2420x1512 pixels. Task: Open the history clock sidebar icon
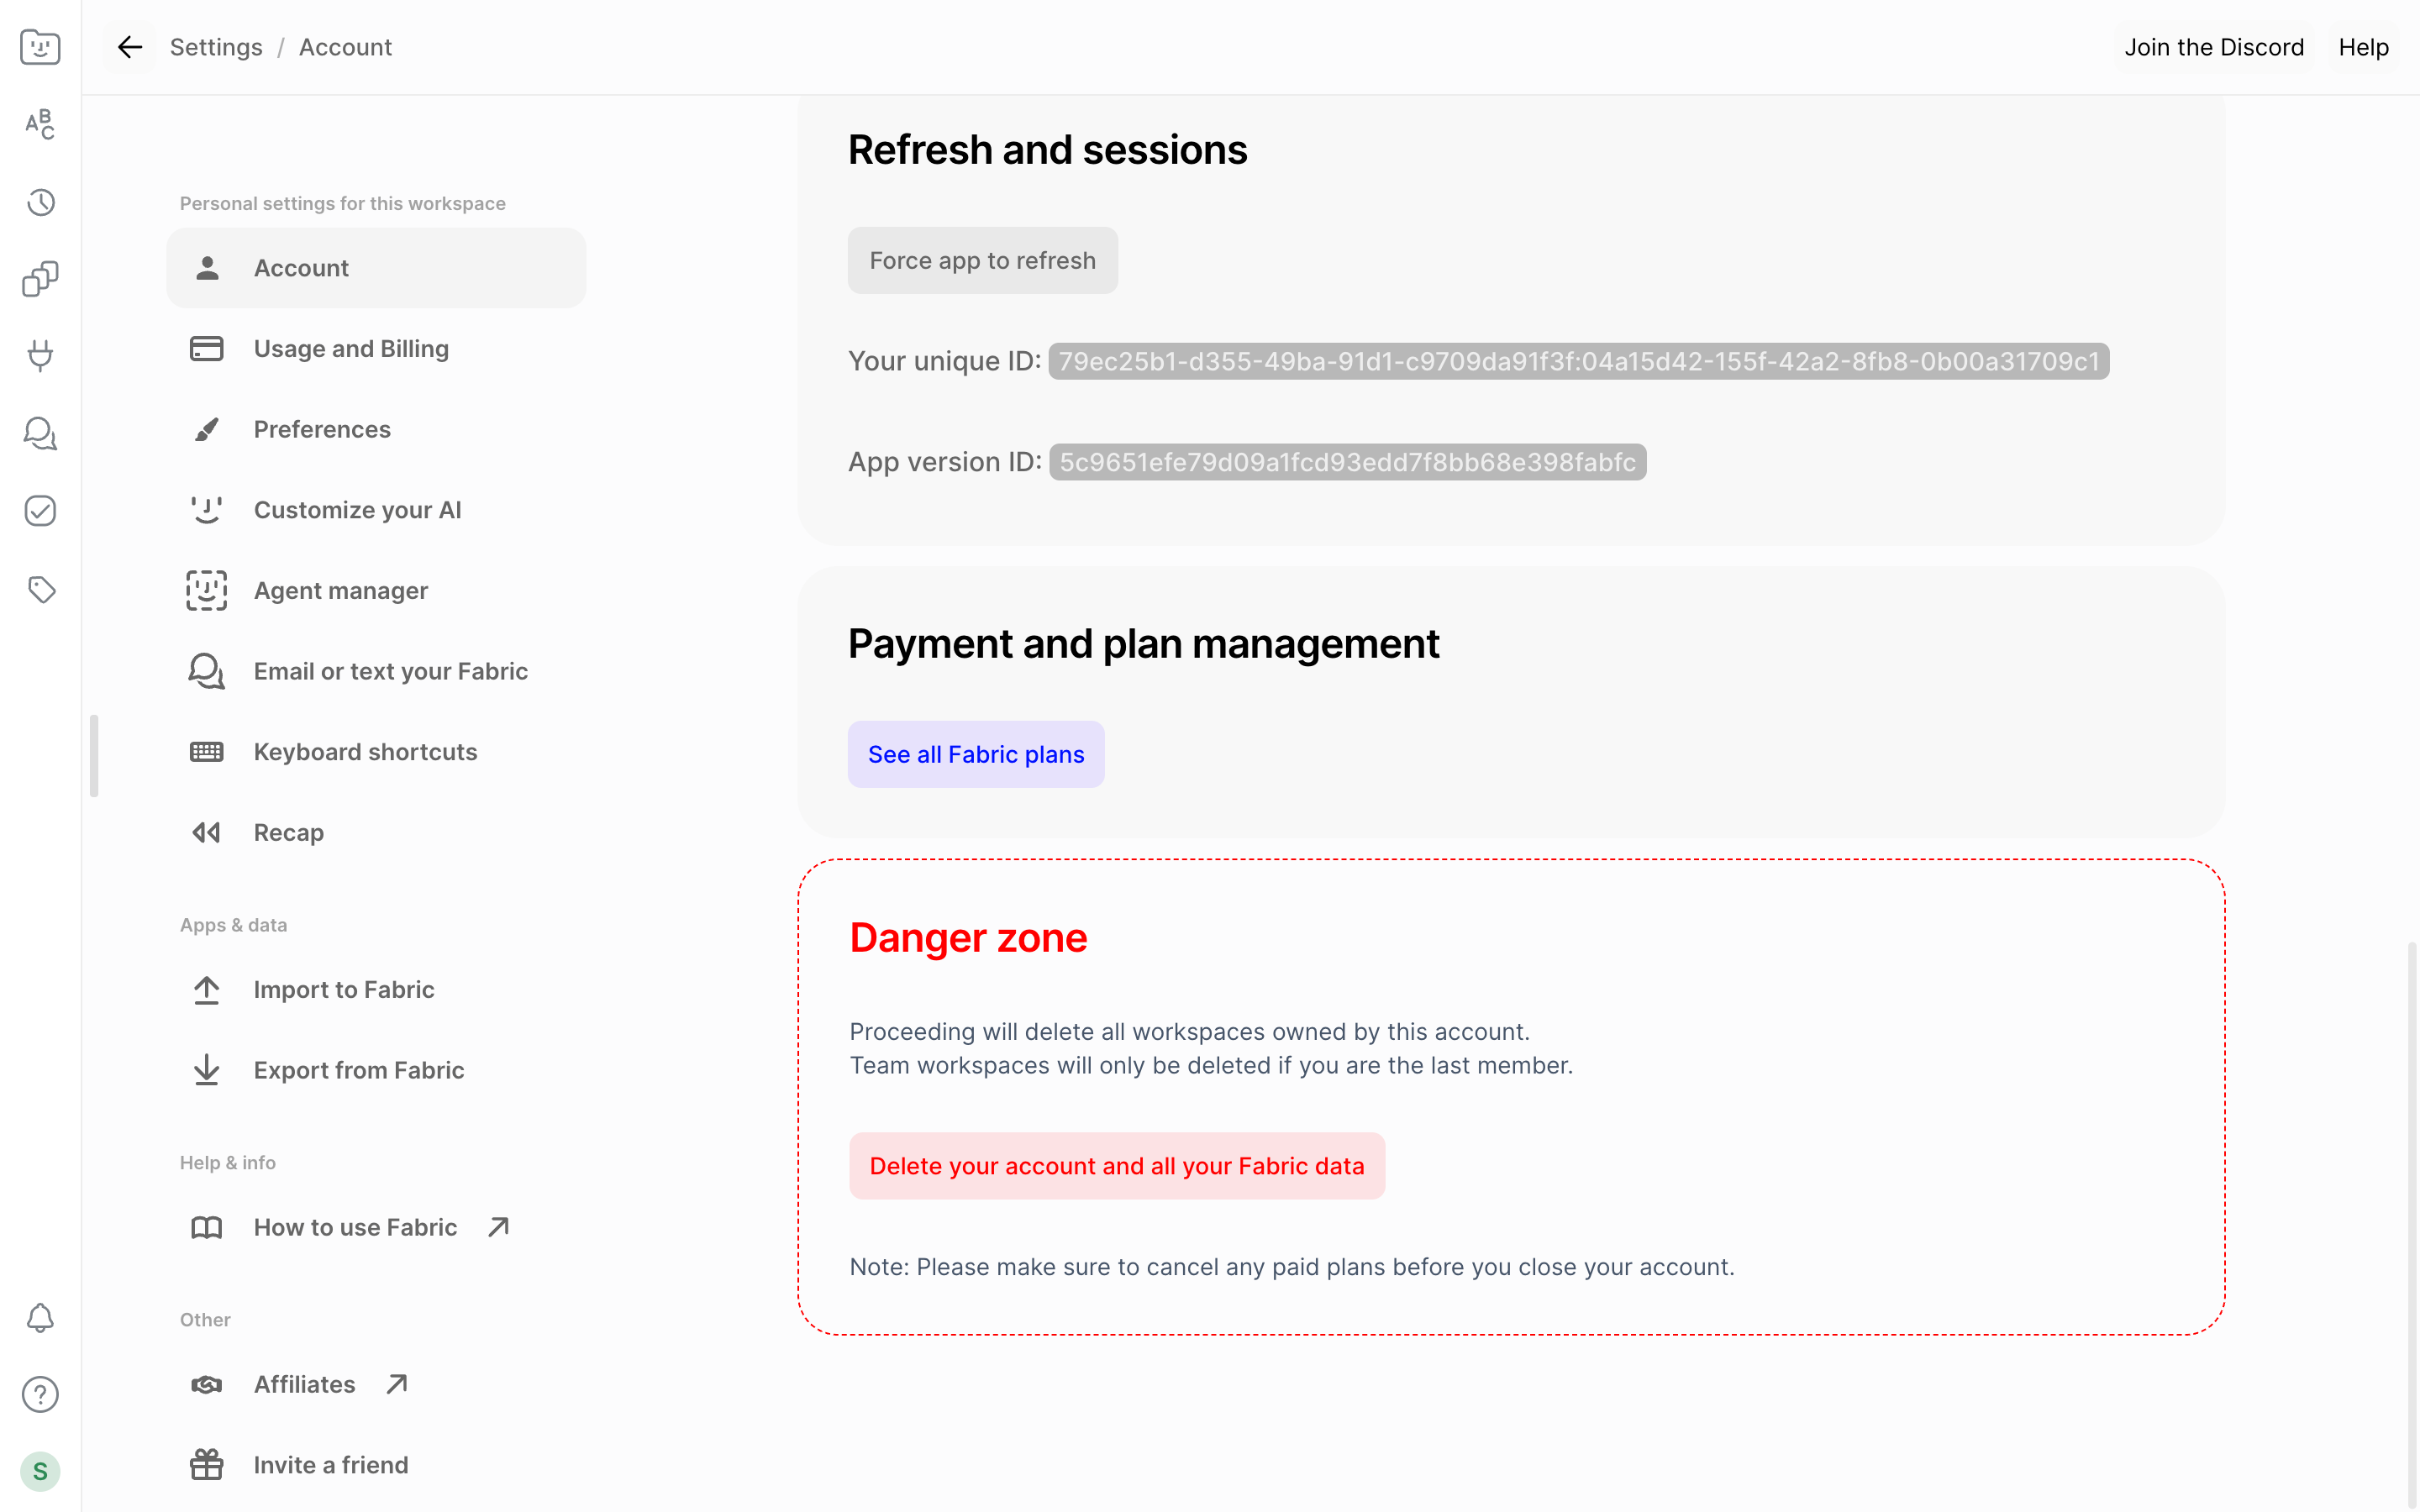(x=40, y=202)
